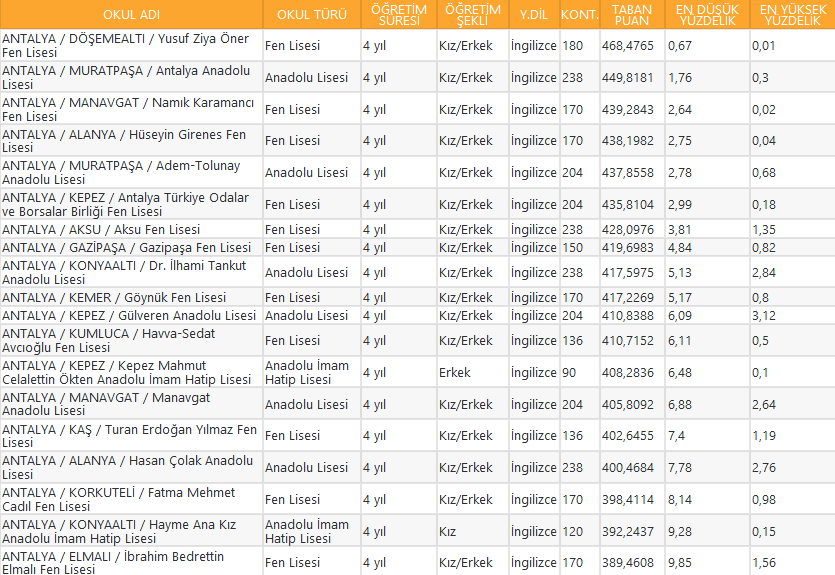Screen dimensions: 835x575
Task: Click the Y.DİL column header
Action: [x=533, y=15]
